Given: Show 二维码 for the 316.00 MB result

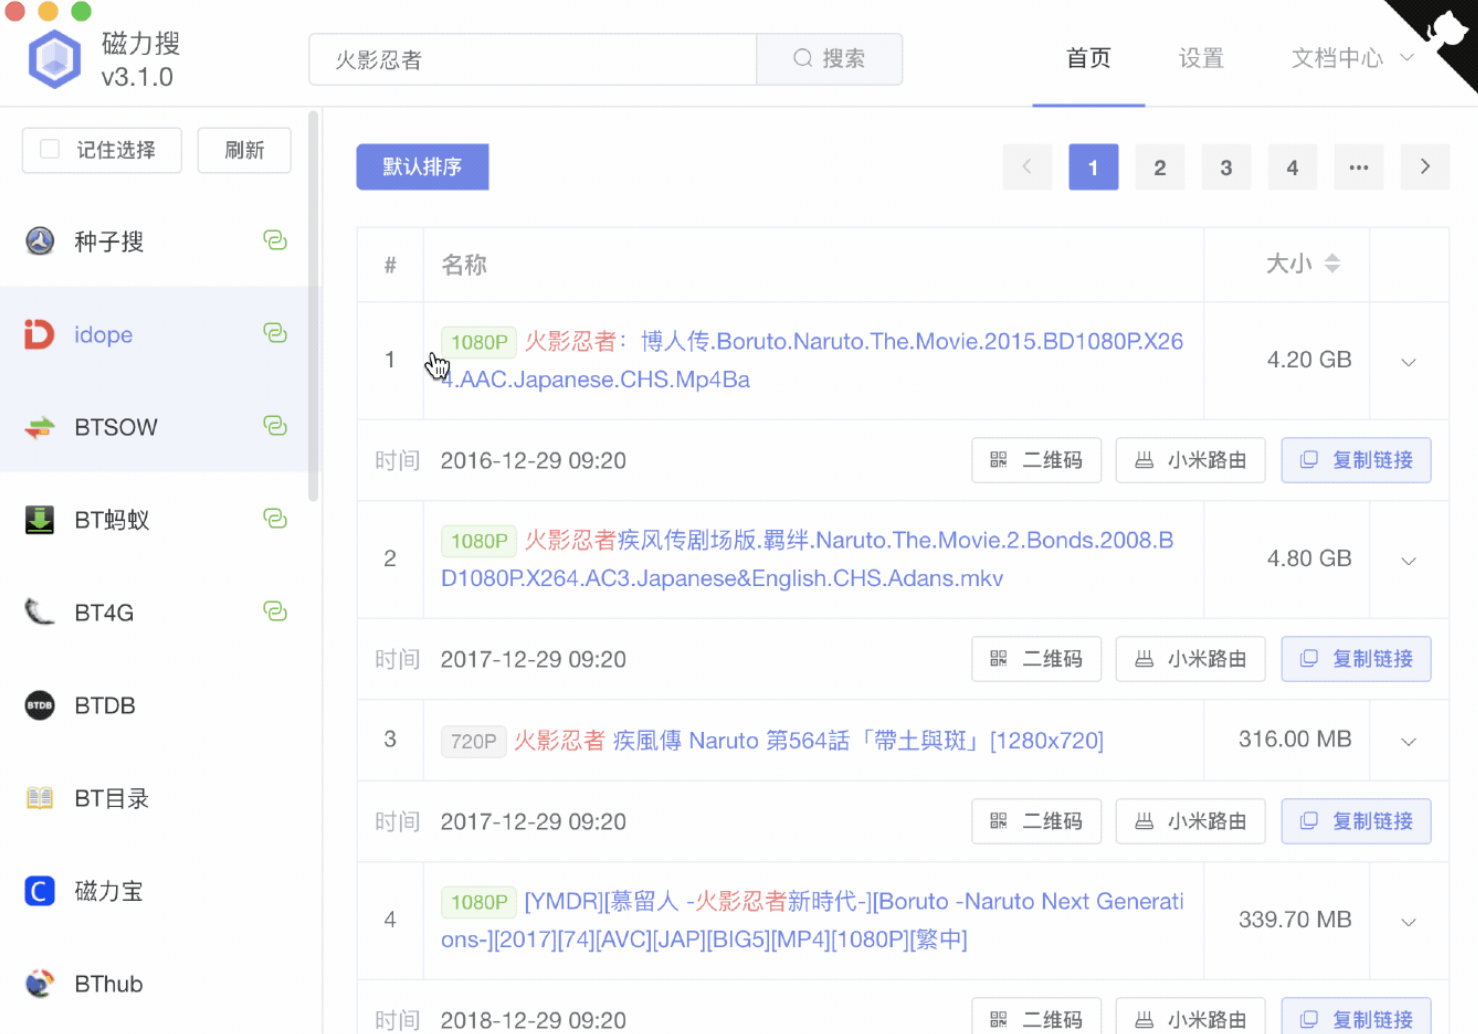Looking at the screenshot, I should (1036, 821).
